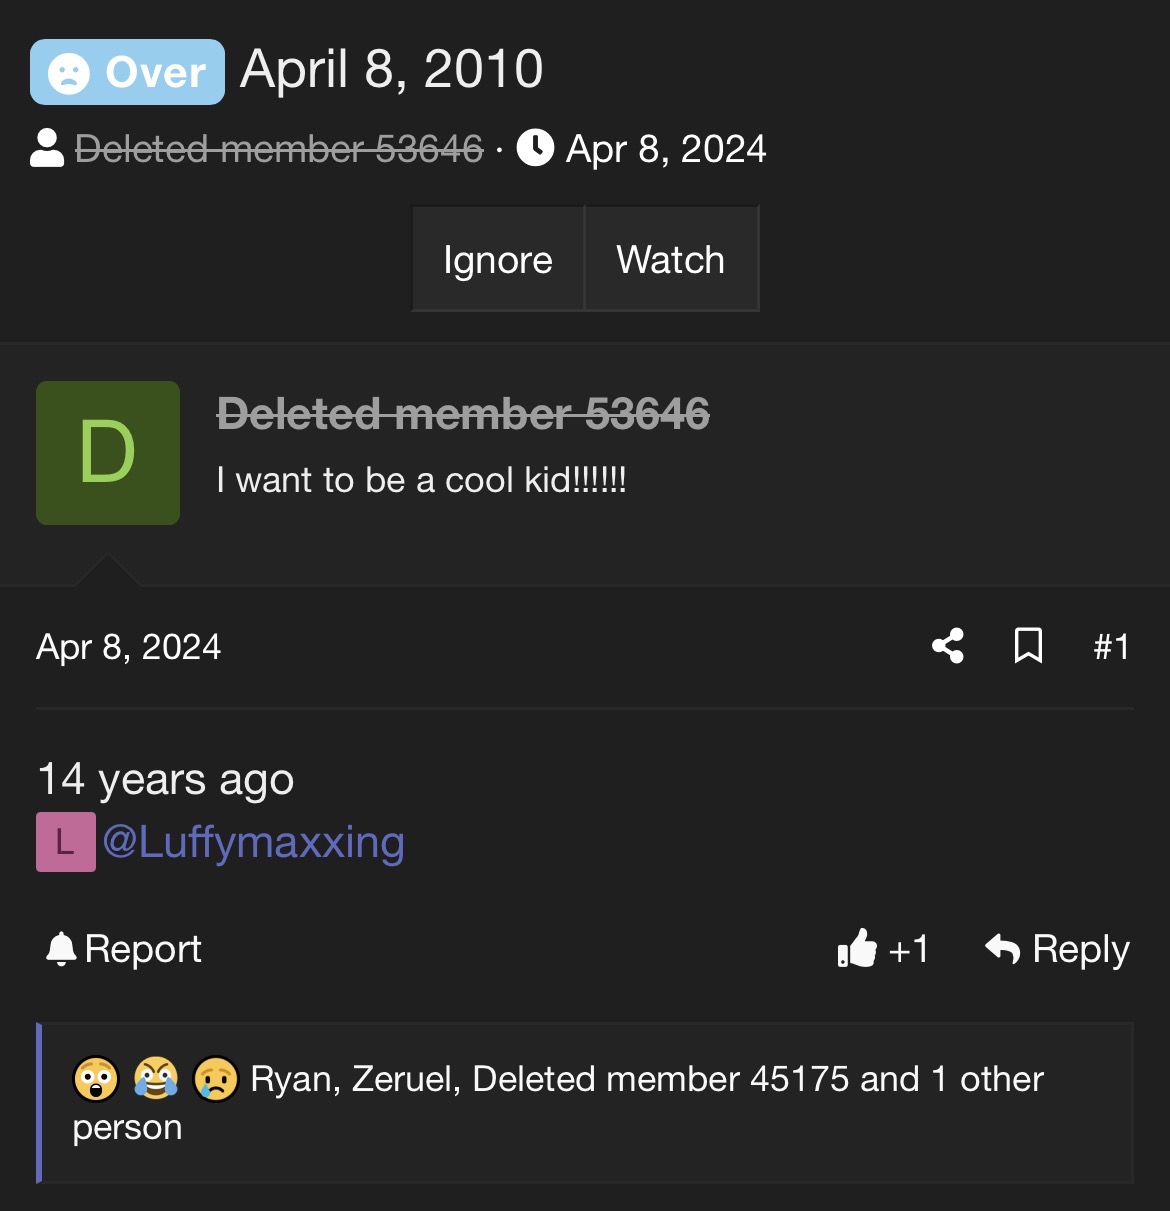Open the @Luffymaxxing mention link
Screen dimensions: 1170x1211
click(253, 842)
